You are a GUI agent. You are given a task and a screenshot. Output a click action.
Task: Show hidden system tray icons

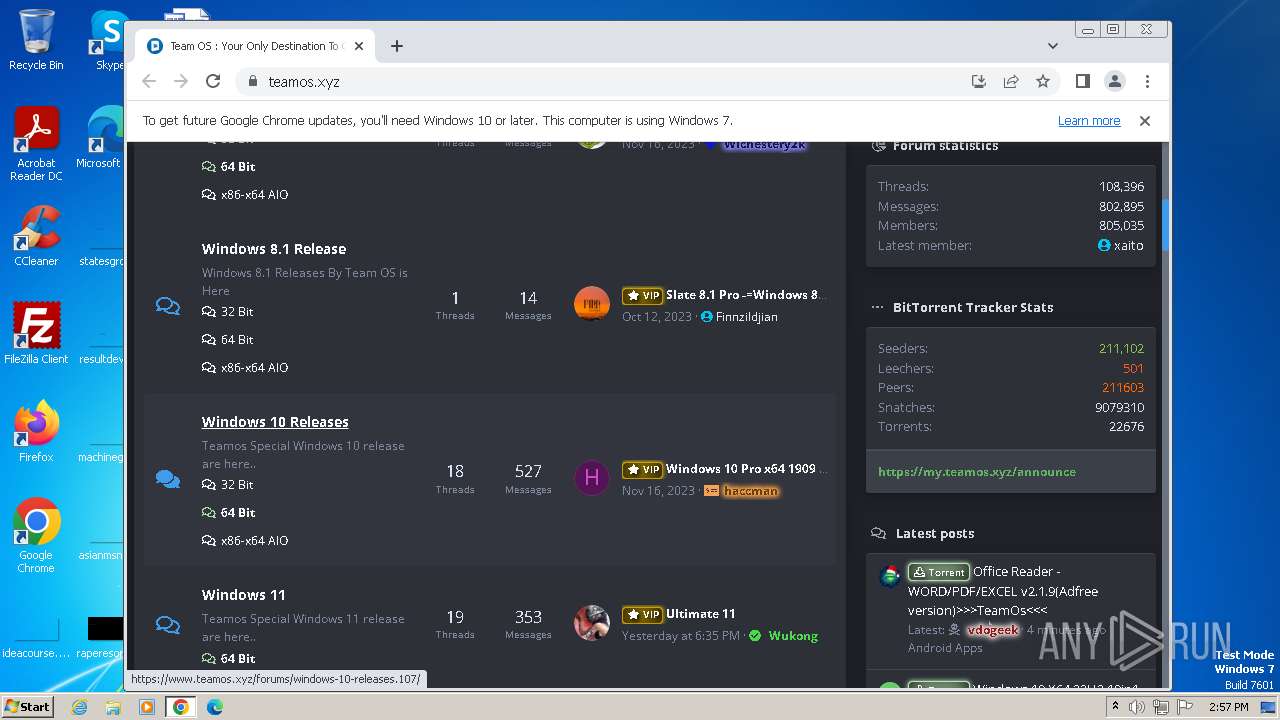click(1115, 707)
